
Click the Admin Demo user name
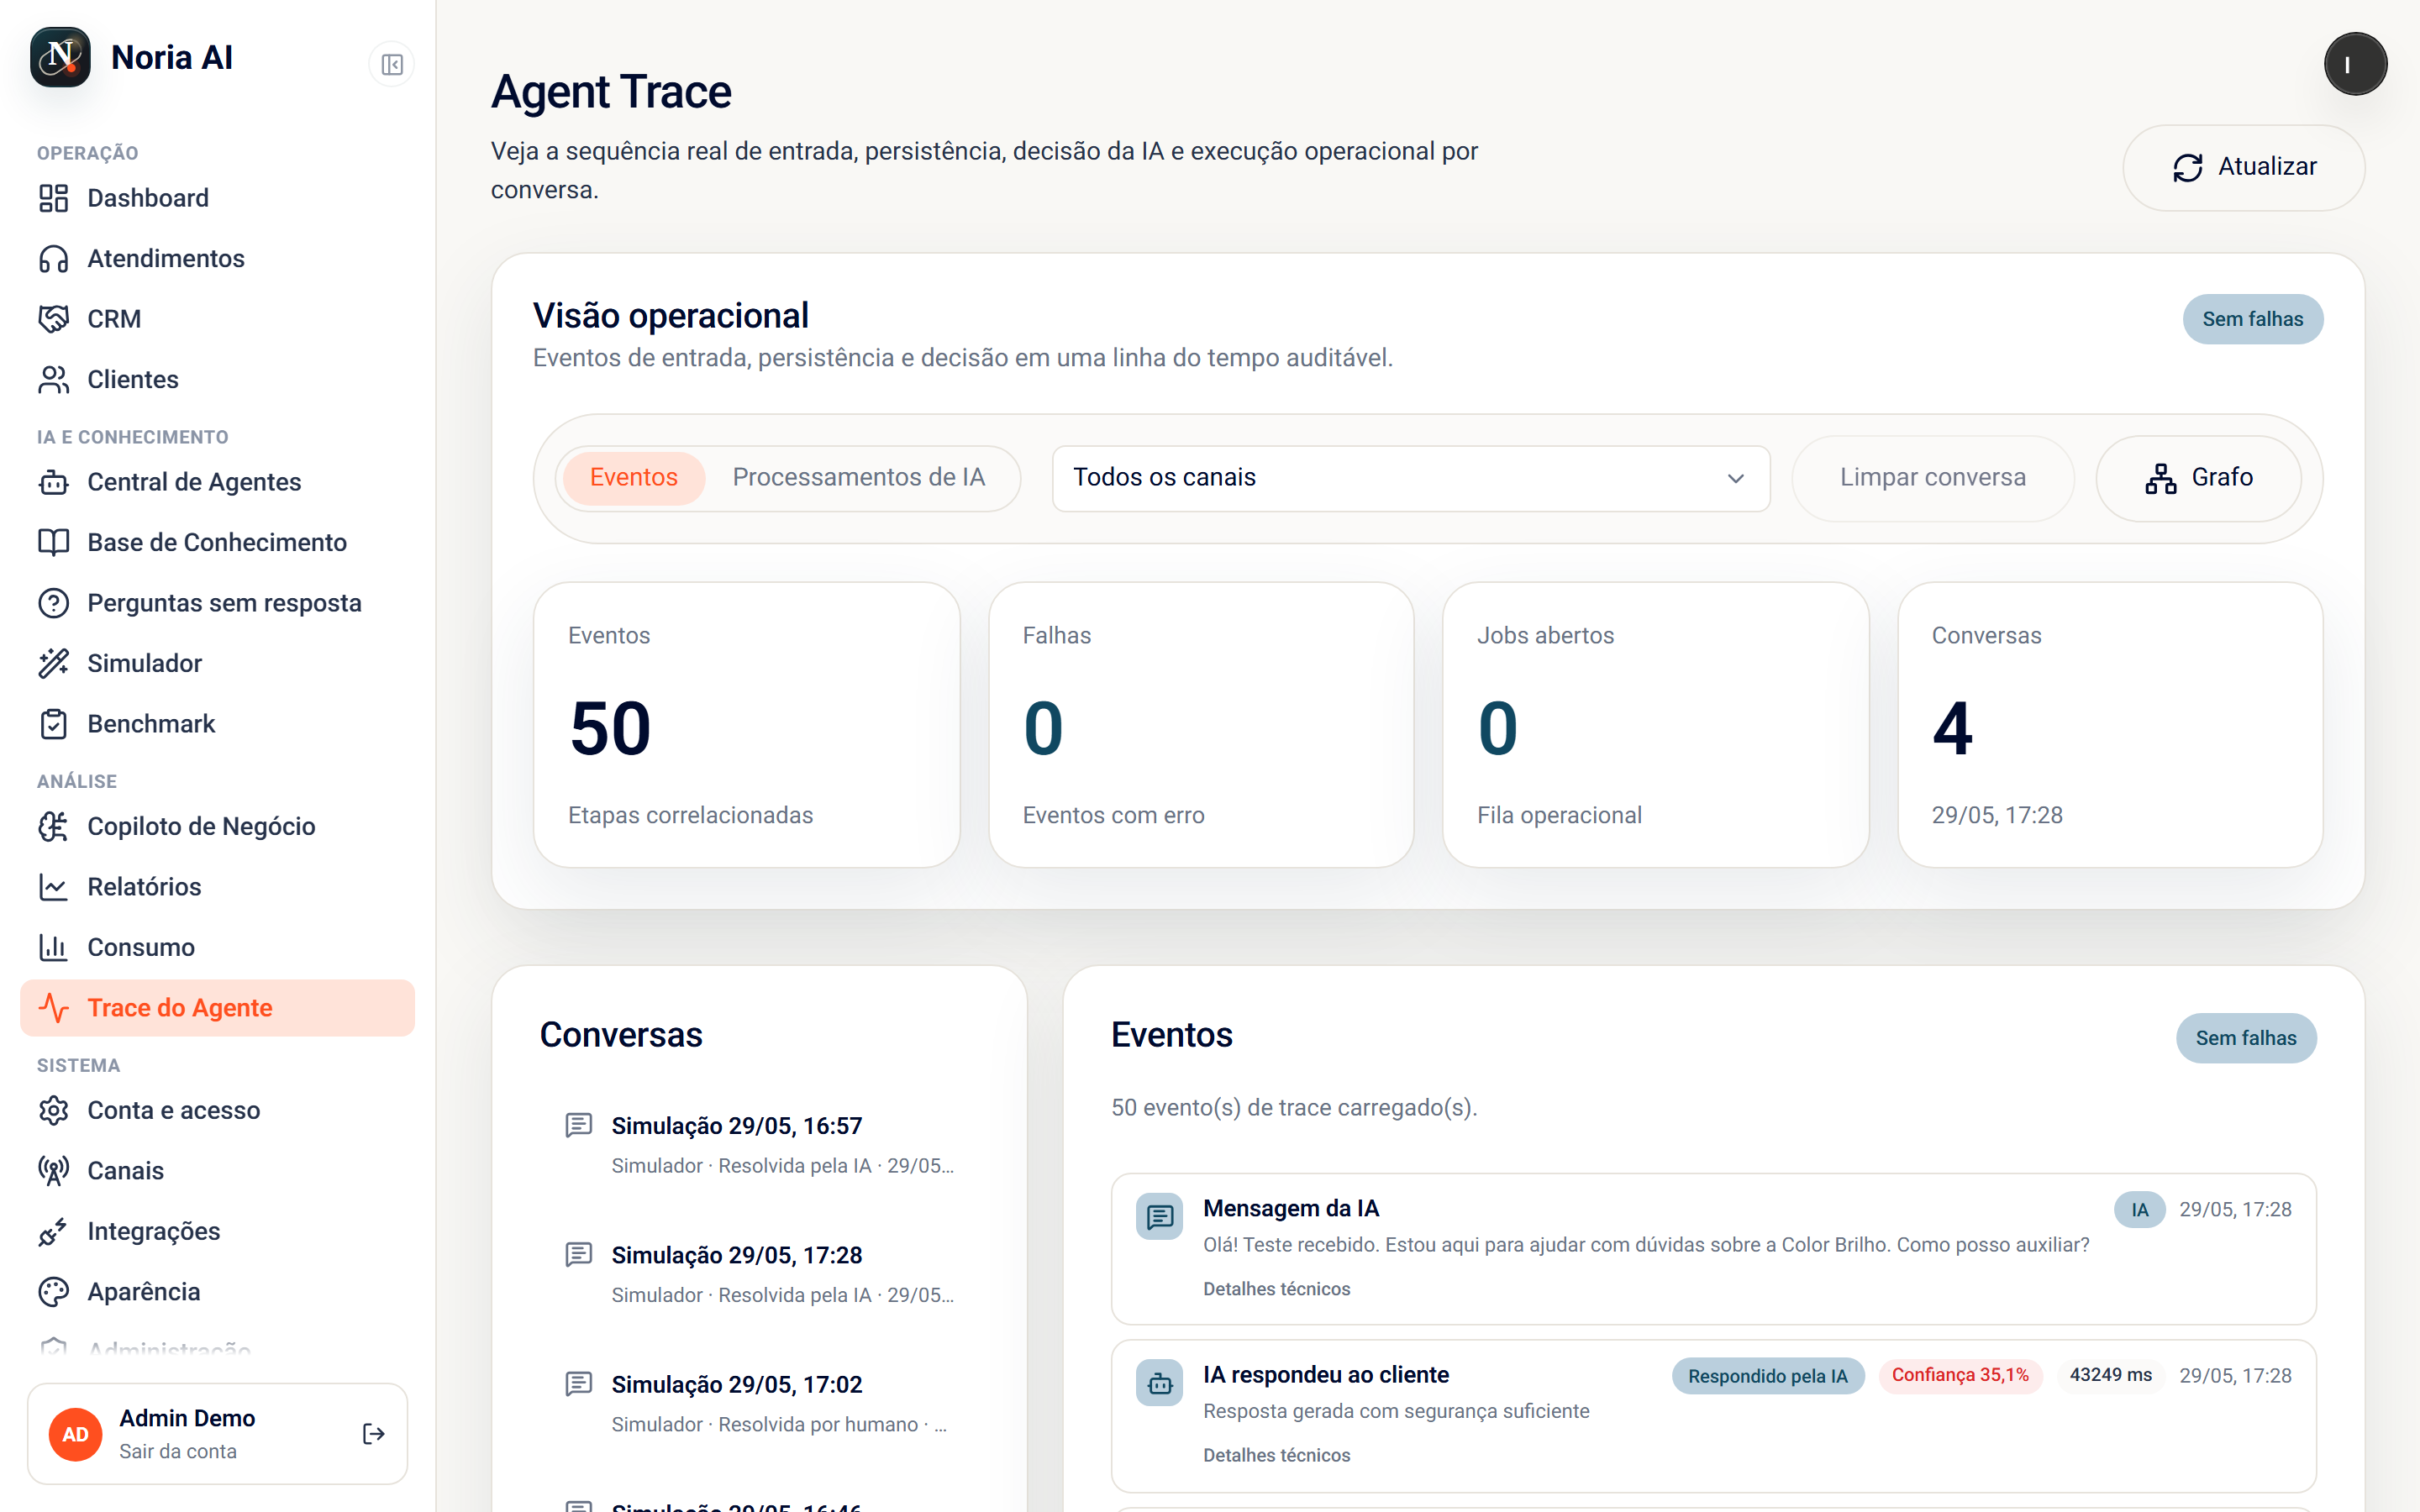pos(187,1418)
